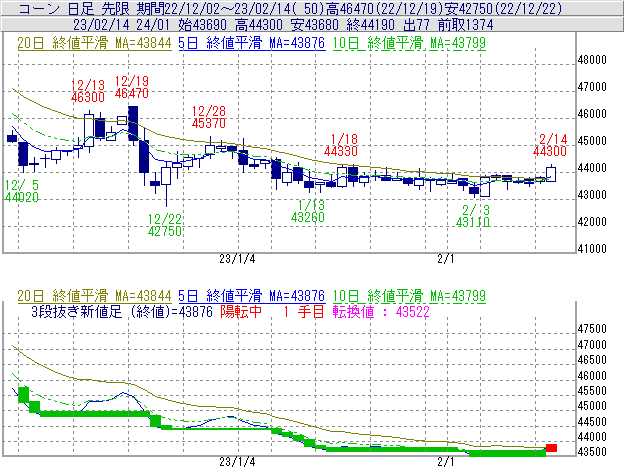
Task: Click the 10日 終値平滑 legend in lower chart
Action: (409, 296)
